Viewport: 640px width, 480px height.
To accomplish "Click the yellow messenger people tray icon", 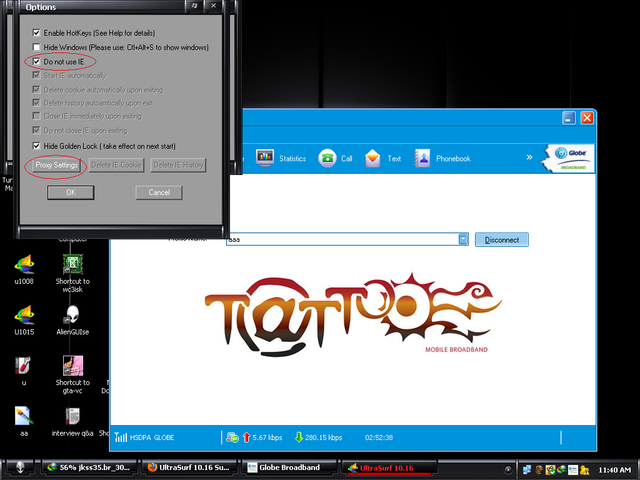I will (x=584, y=470).
